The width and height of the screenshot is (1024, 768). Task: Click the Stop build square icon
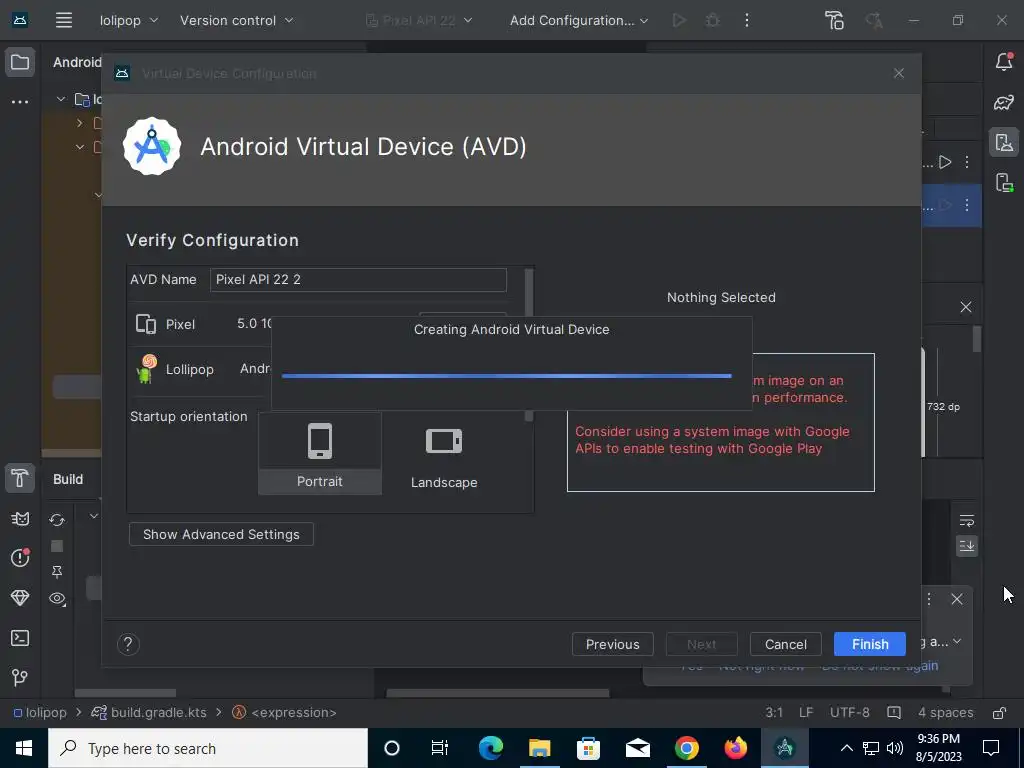pyautogui.click(x=57, y=546)
